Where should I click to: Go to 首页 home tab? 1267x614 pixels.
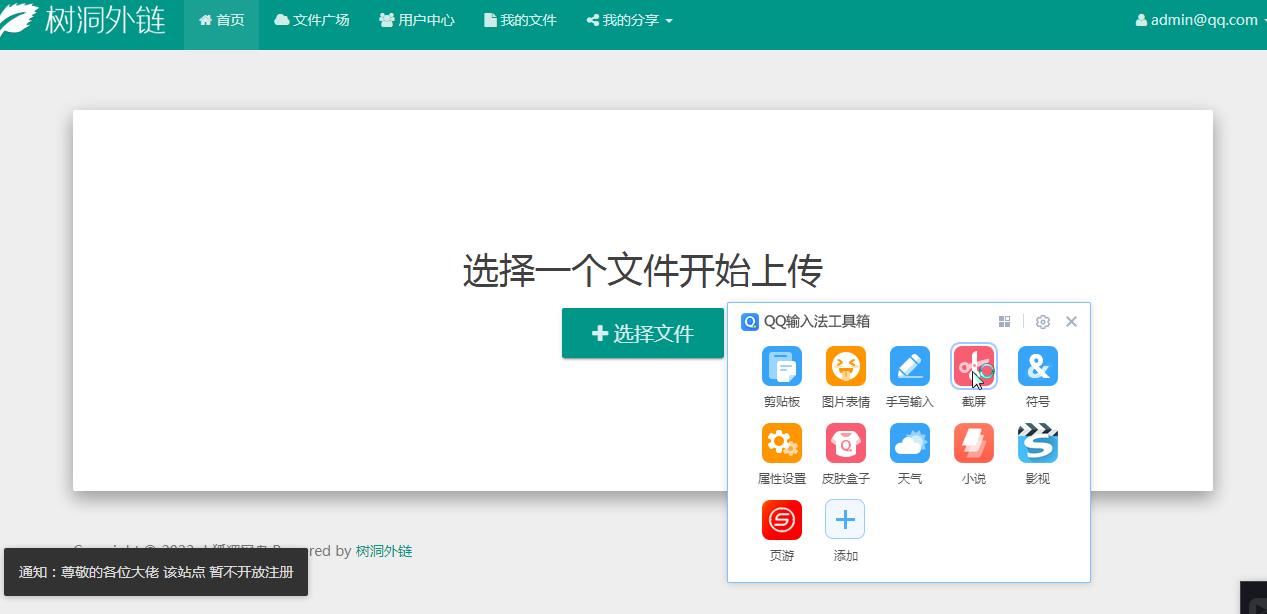(221, 20)
